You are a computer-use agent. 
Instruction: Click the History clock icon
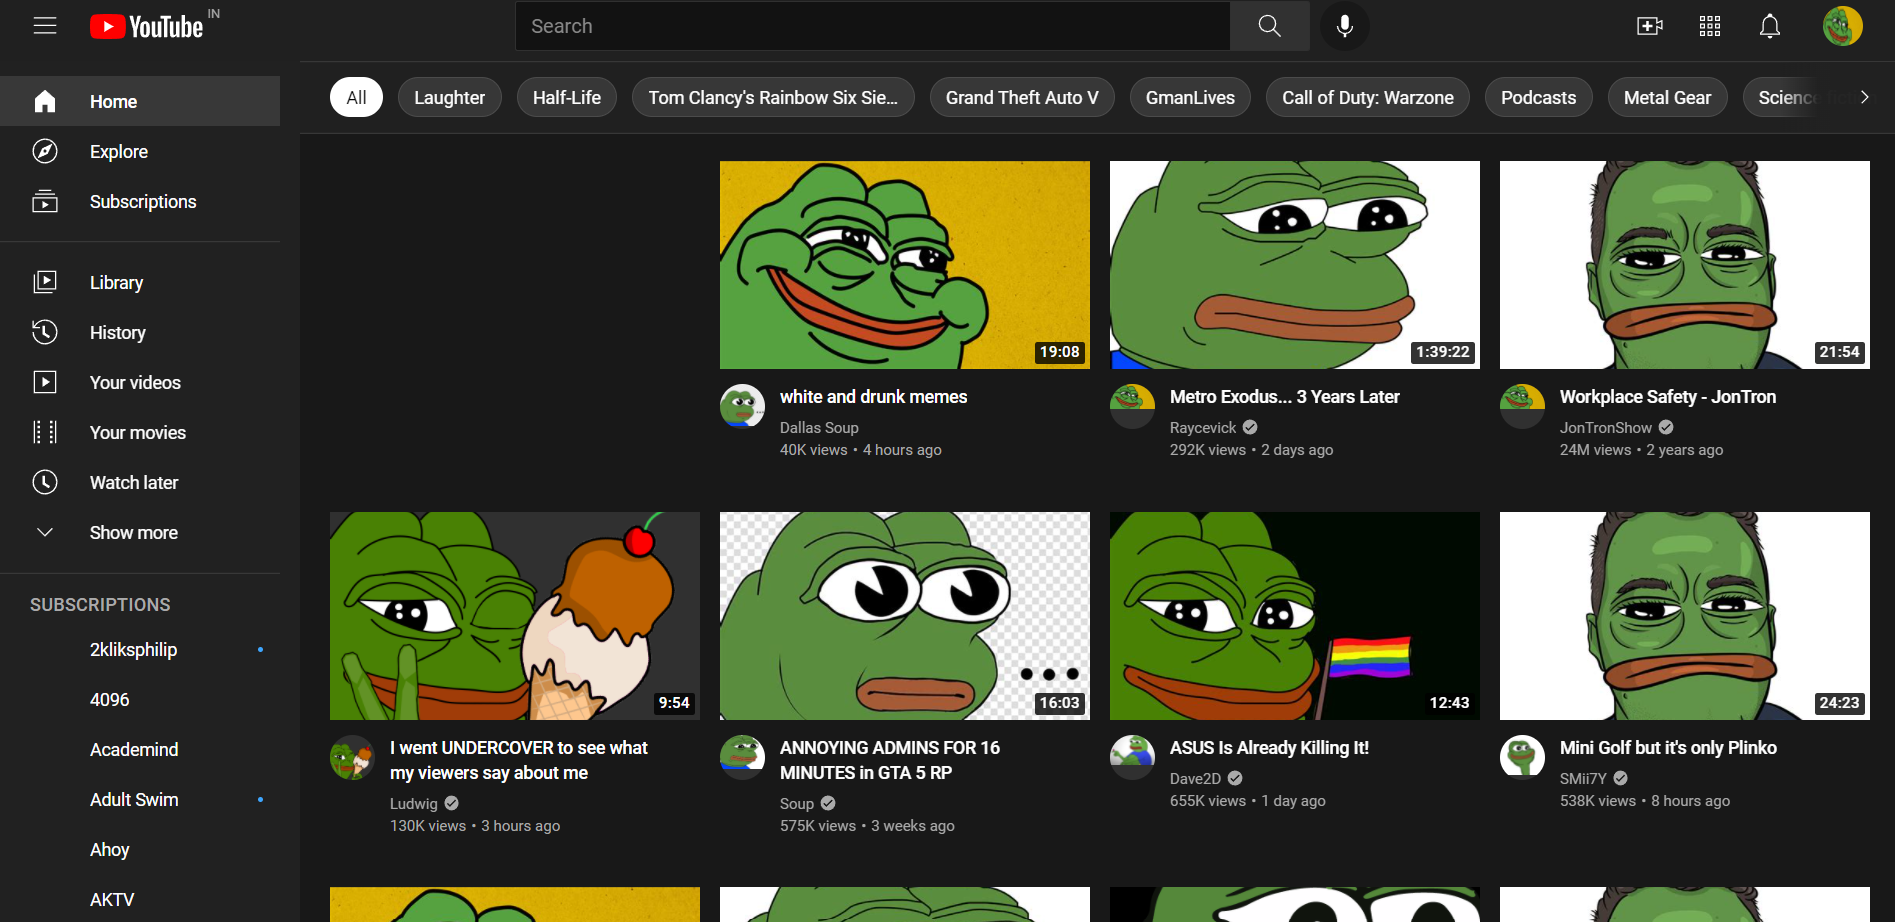point(45,332)
